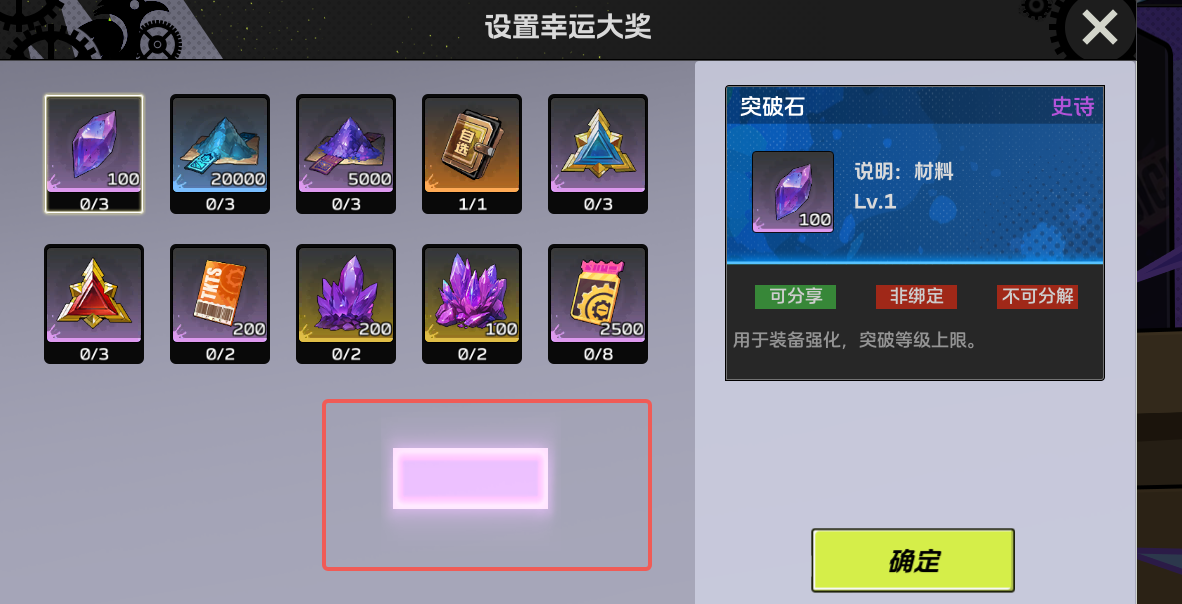
Task: Click the 确定 confirm button
Action: point(913,560)
